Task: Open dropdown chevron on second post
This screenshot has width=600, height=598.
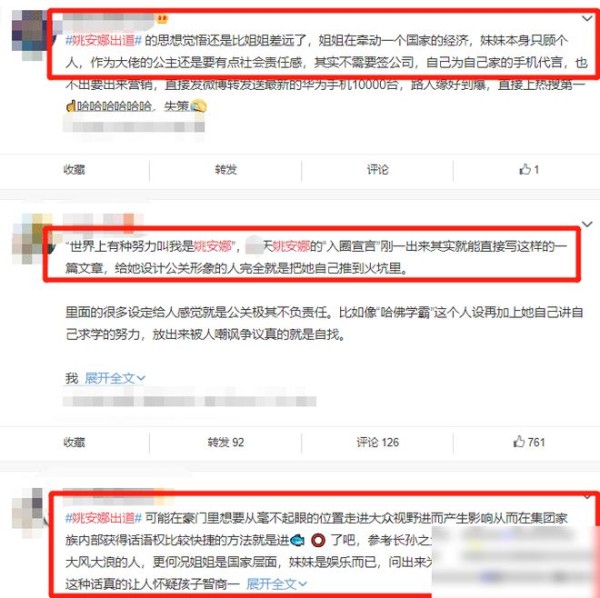Action: pyautogui.click(x=587, y=224)
